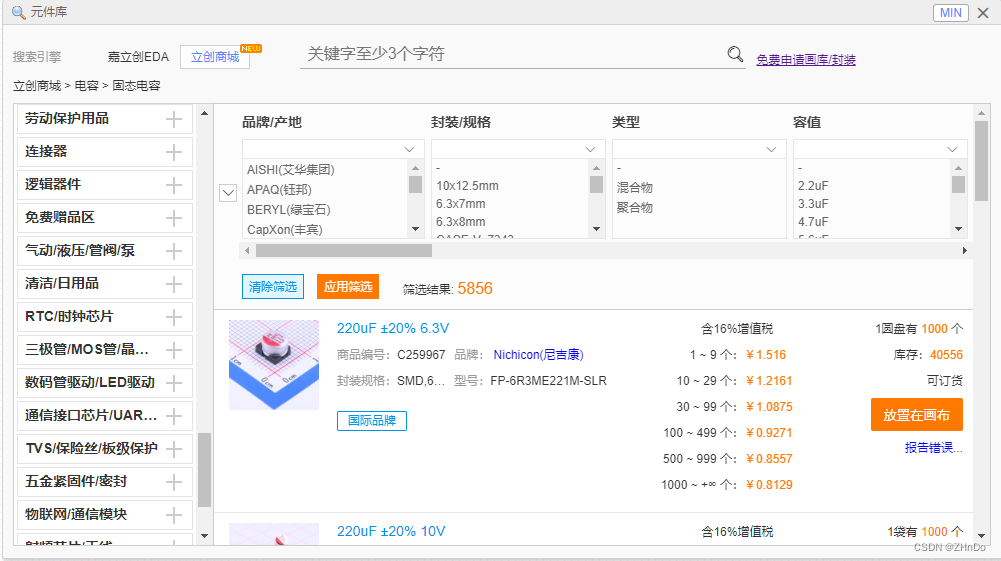Click down arrow of brand list scrollbar

click(416, 229)
